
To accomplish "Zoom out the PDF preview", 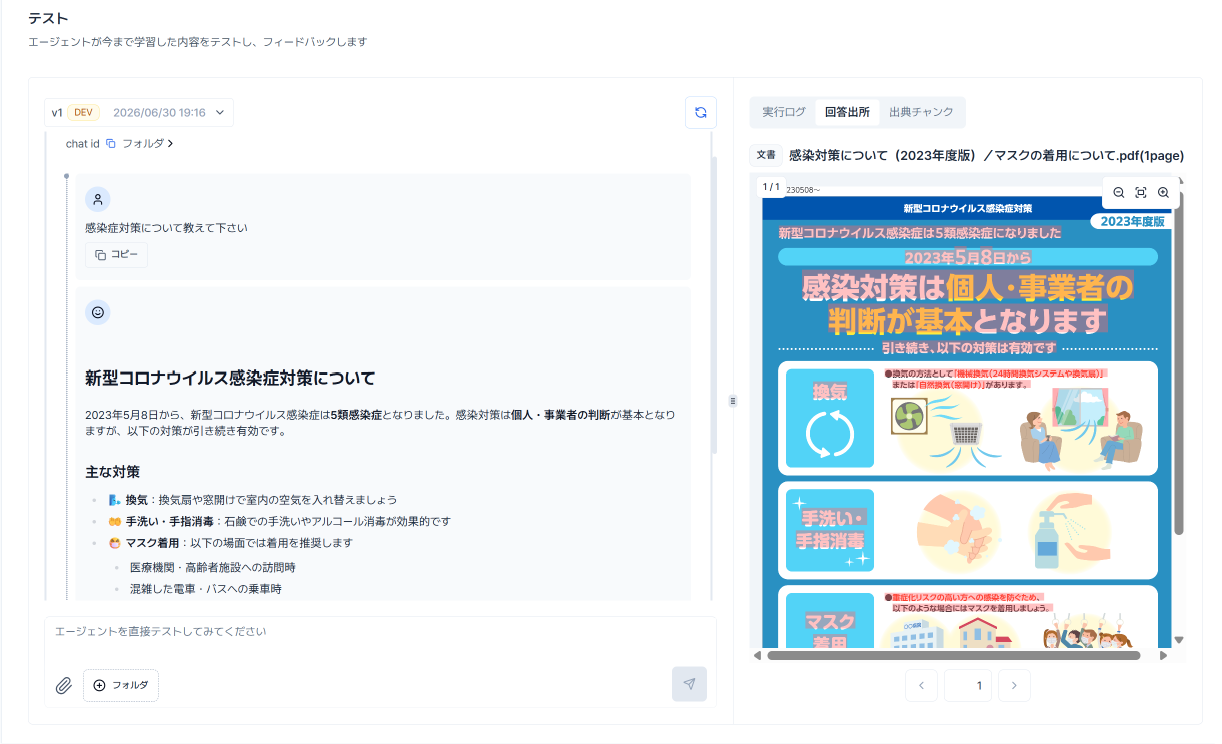I will pyautogui.click(x=1119, y=192).
